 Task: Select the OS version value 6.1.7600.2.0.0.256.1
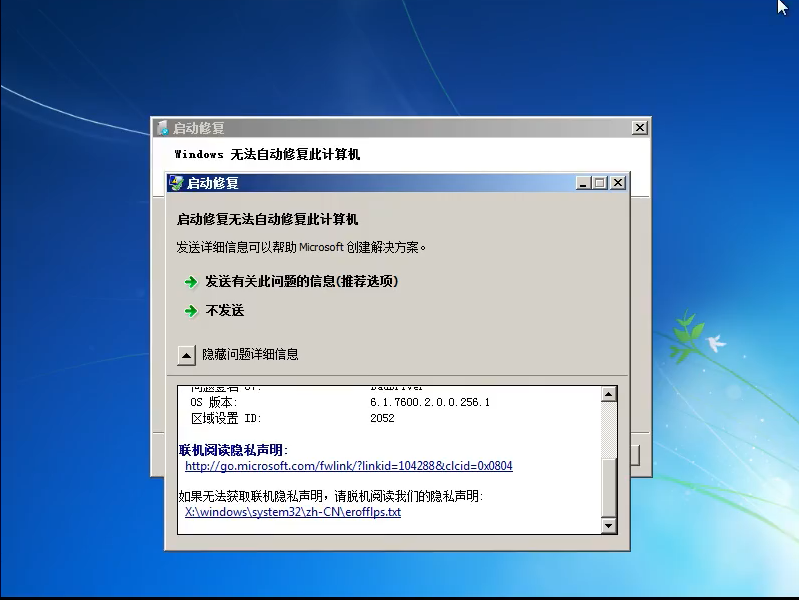(430, 402)
